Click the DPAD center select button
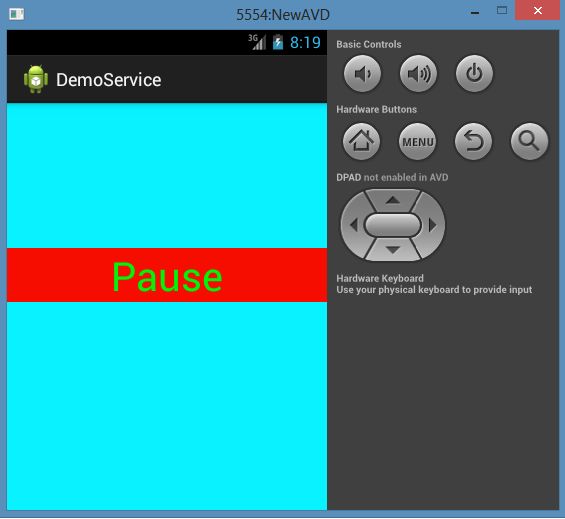This screenshot has width=565, height=519. pos(393,225)
